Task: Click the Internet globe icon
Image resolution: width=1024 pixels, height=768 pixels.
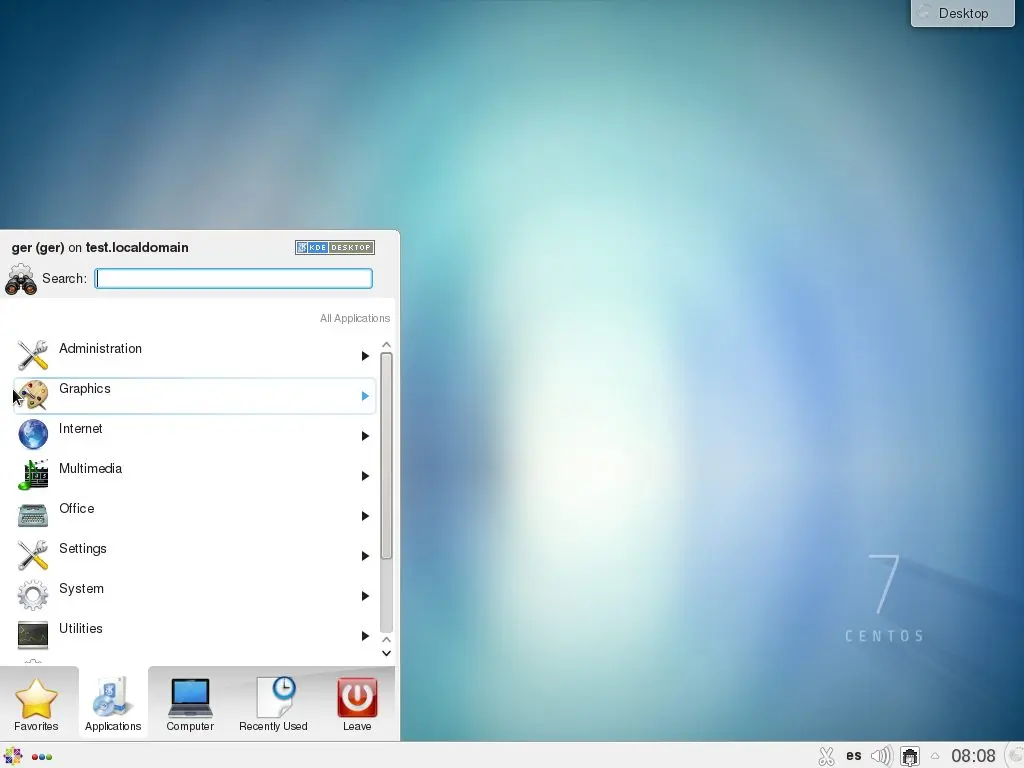Action: [33, 434]
